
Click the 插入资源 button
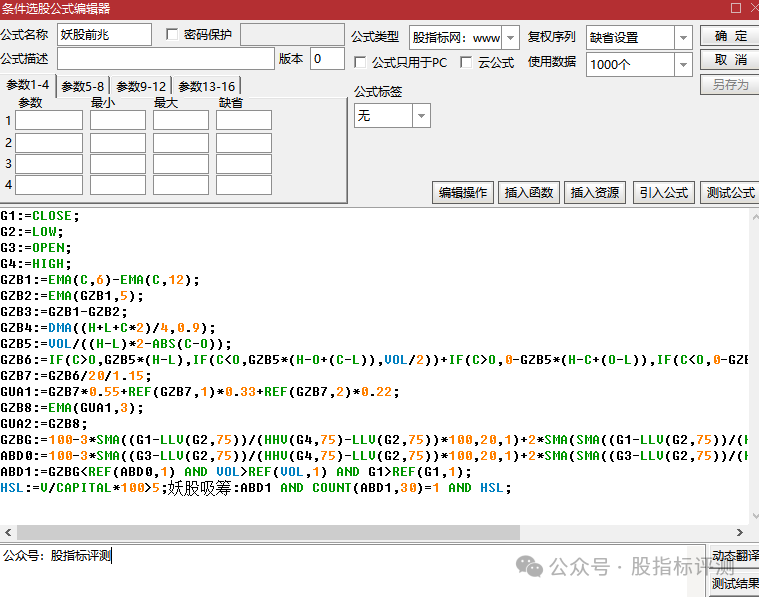click(594, 193)
